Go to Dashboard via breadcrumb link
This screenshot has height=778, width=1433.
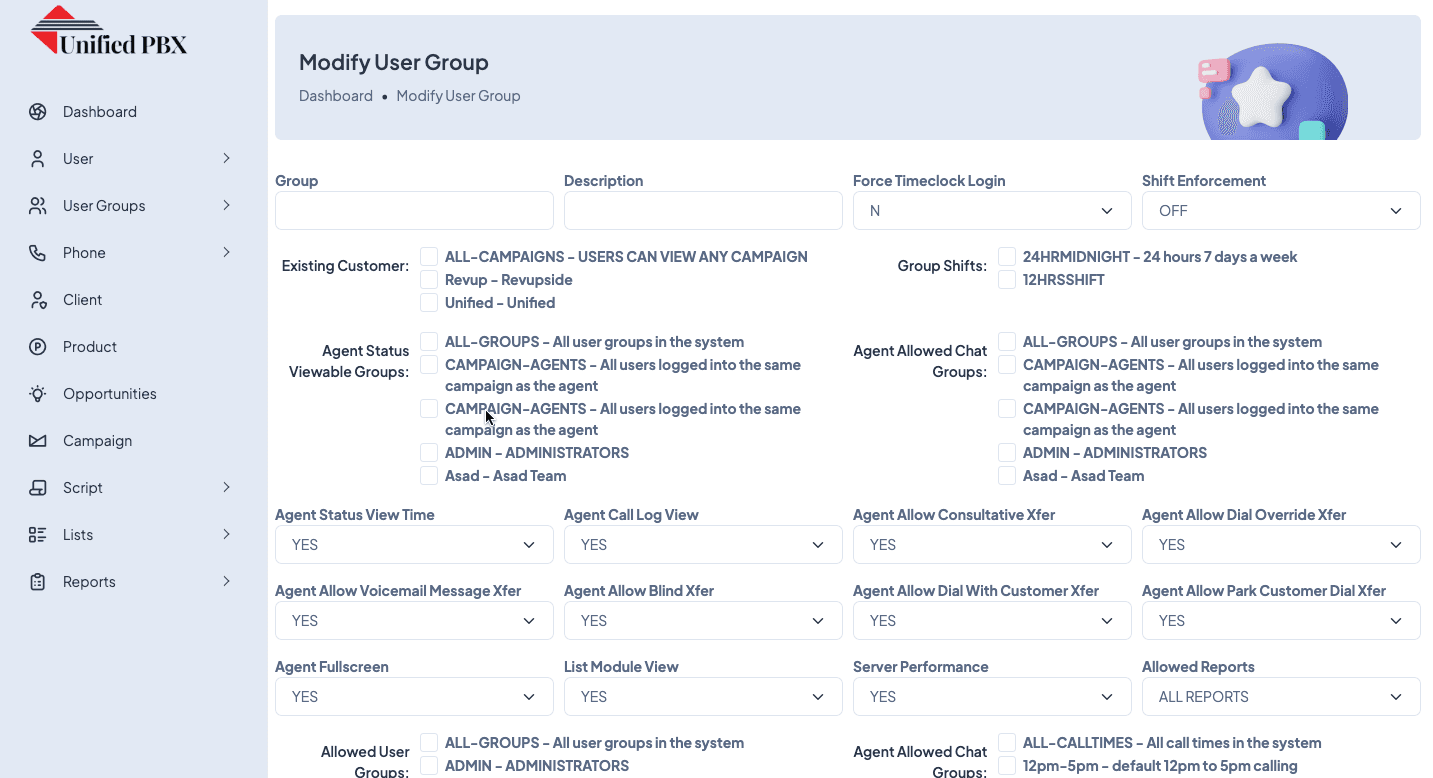tap(335, 96)
